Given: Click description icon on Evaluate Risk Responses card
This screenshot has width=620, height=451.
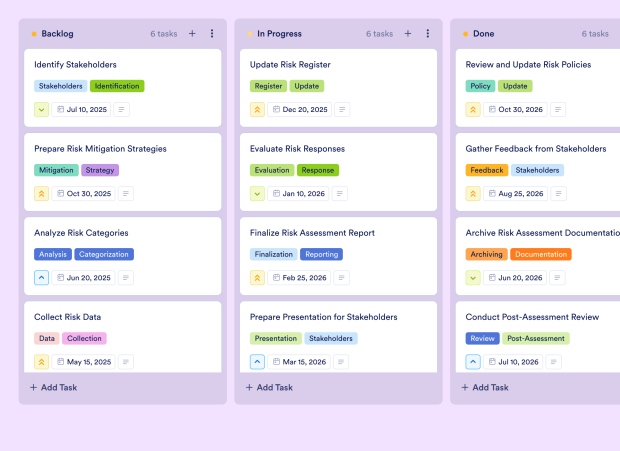Looking at the screenshot, I should pyautogui.click(x=342, y=194).
